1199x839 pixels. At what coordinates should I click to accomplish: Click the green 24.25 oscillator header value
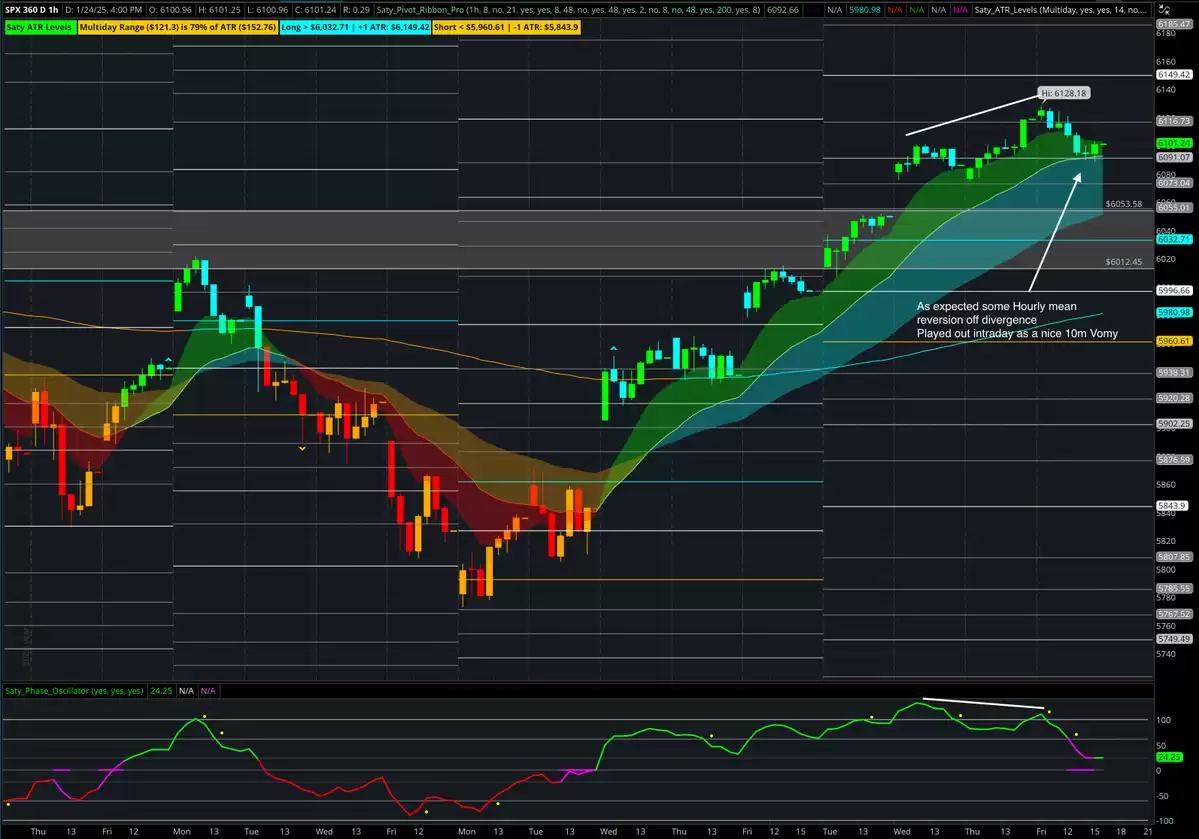pos(161,691)
